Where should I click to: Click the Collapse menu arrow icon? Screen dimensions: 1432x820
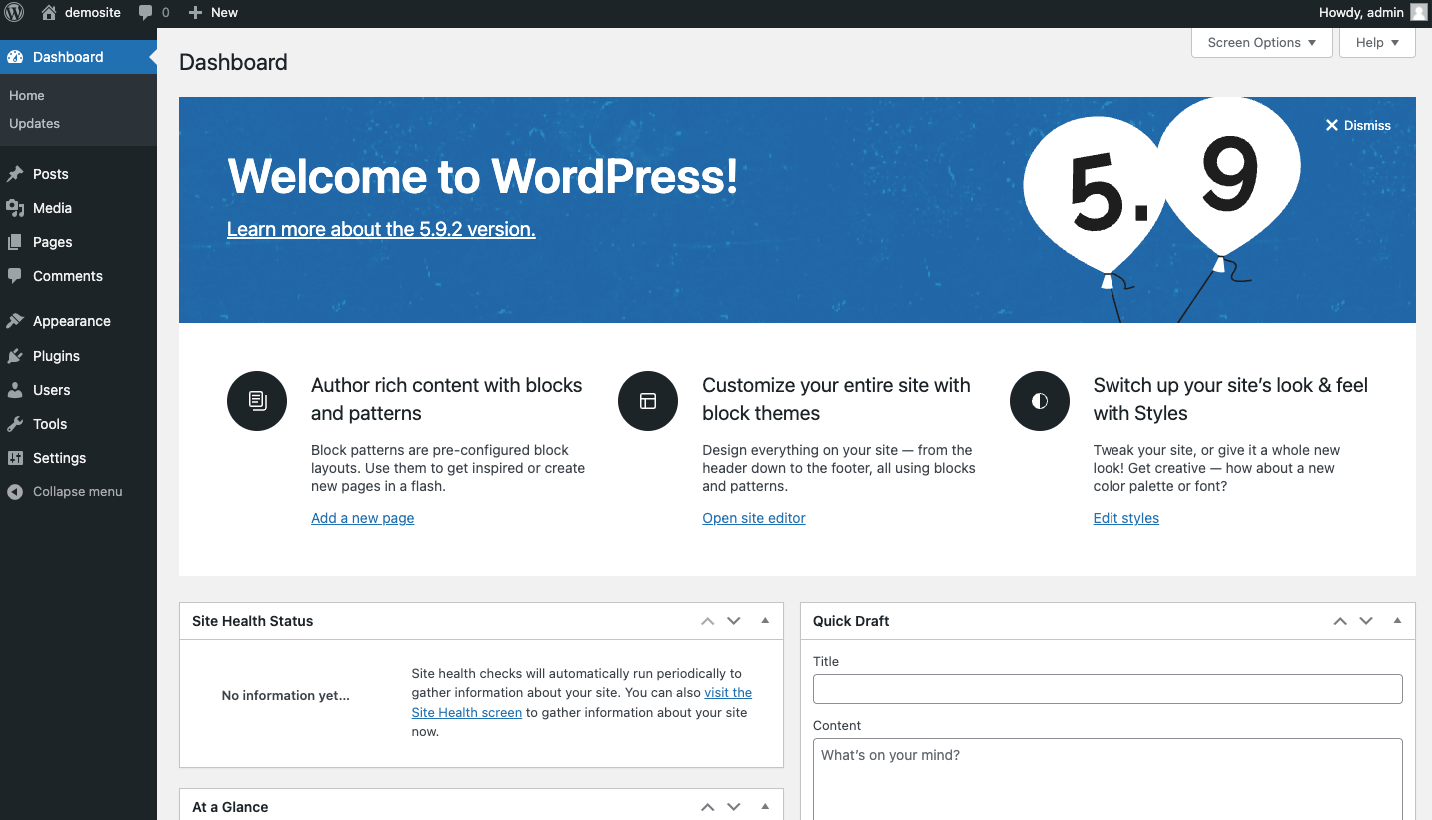point(15,492)
